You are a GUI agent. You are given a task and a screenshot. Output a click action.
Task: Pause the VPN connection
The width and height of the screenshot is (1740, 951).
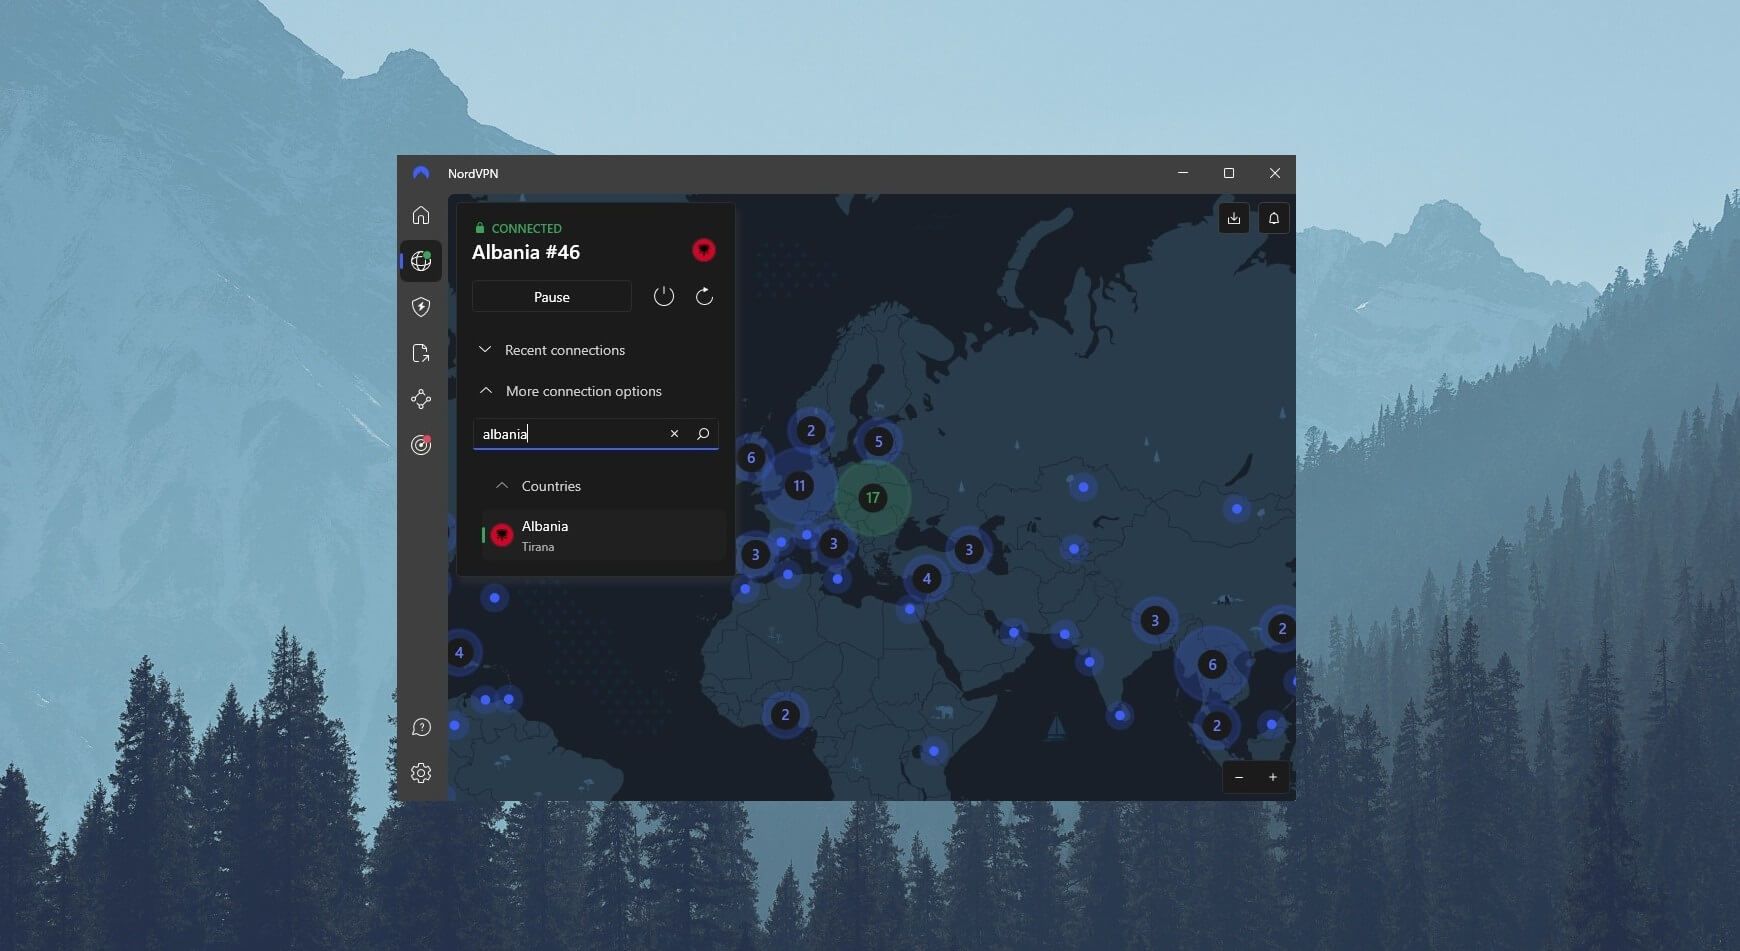tap(552, 297)
